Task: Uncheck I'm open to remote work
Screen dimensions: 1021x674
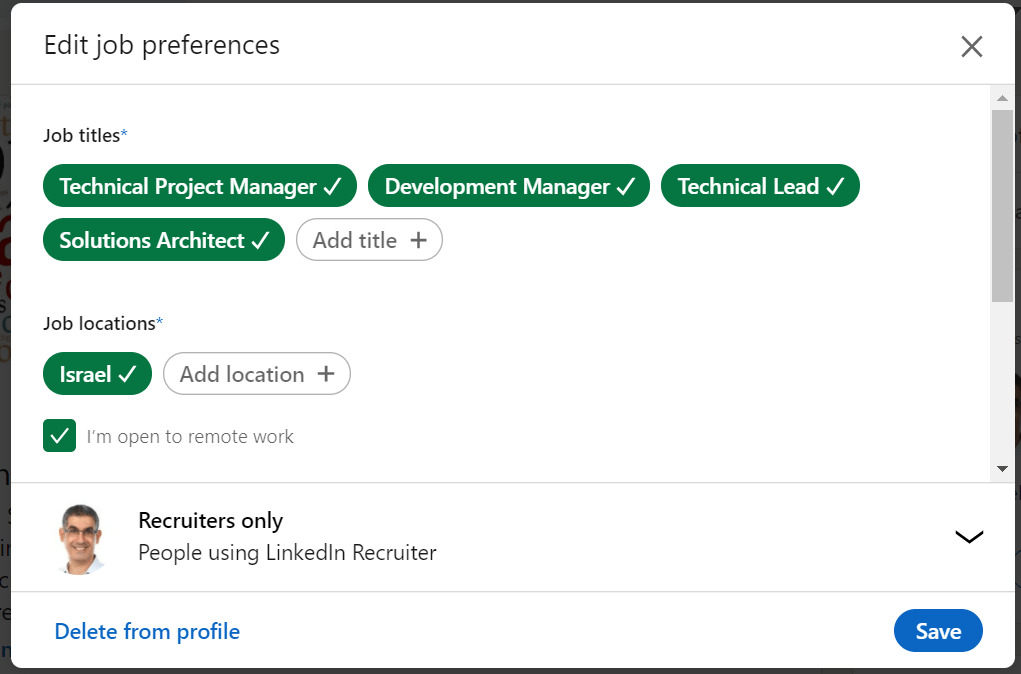Action: pos(60,436)
